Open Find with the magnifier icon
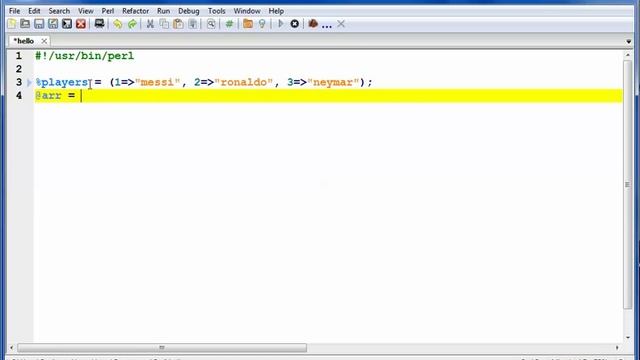Viewport: 640px width, 360px height. [211, 24]
